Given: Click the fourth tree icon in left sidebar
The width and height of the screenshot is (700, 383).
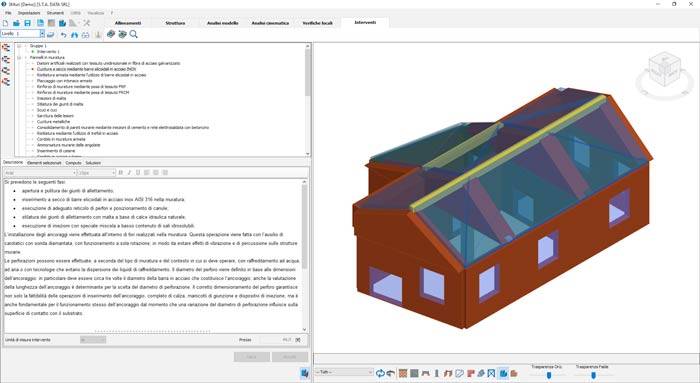Looking at the screenshot, I should [6, 82].
